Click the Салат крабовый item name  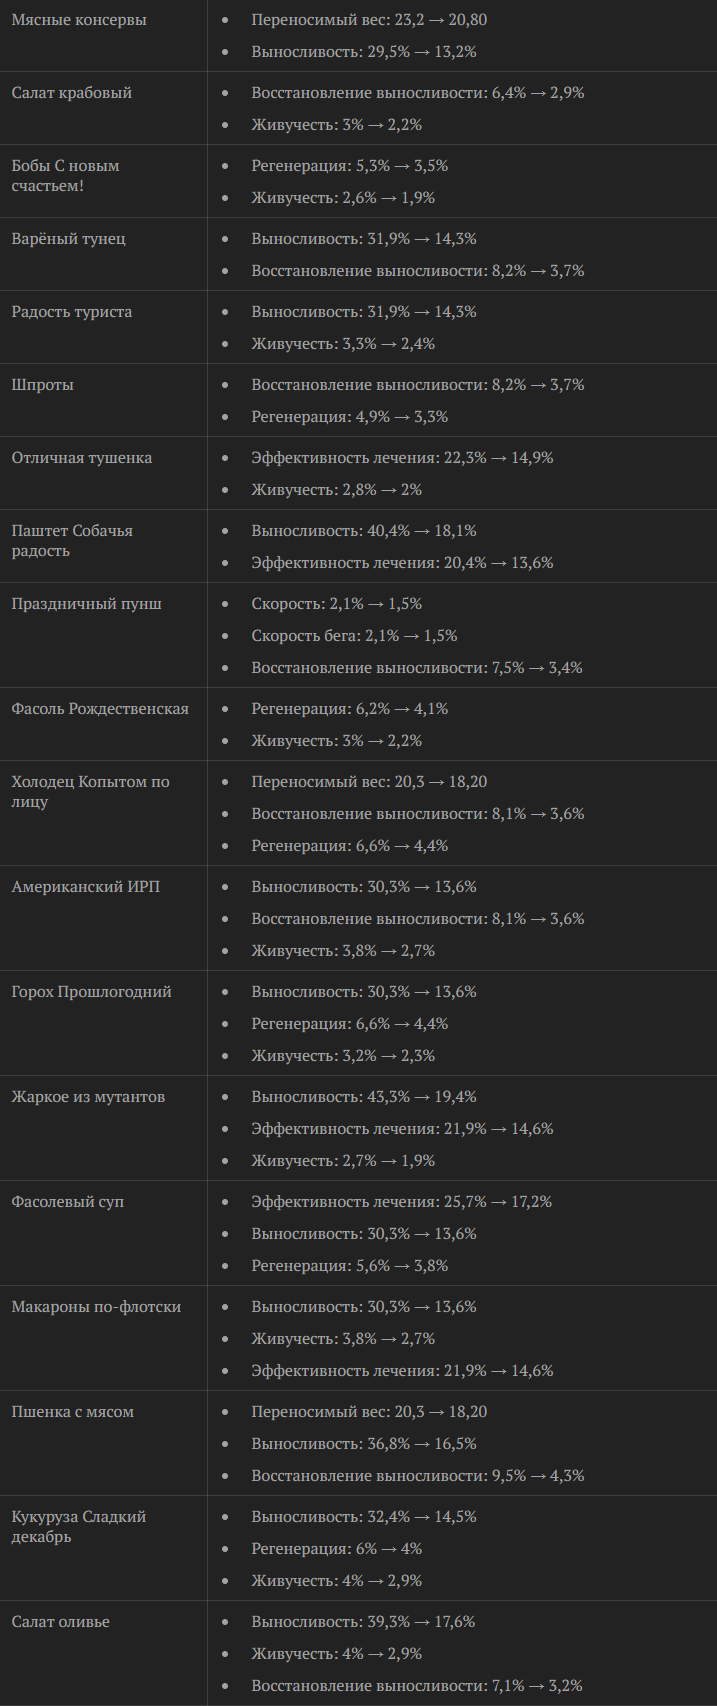point(72,93)
